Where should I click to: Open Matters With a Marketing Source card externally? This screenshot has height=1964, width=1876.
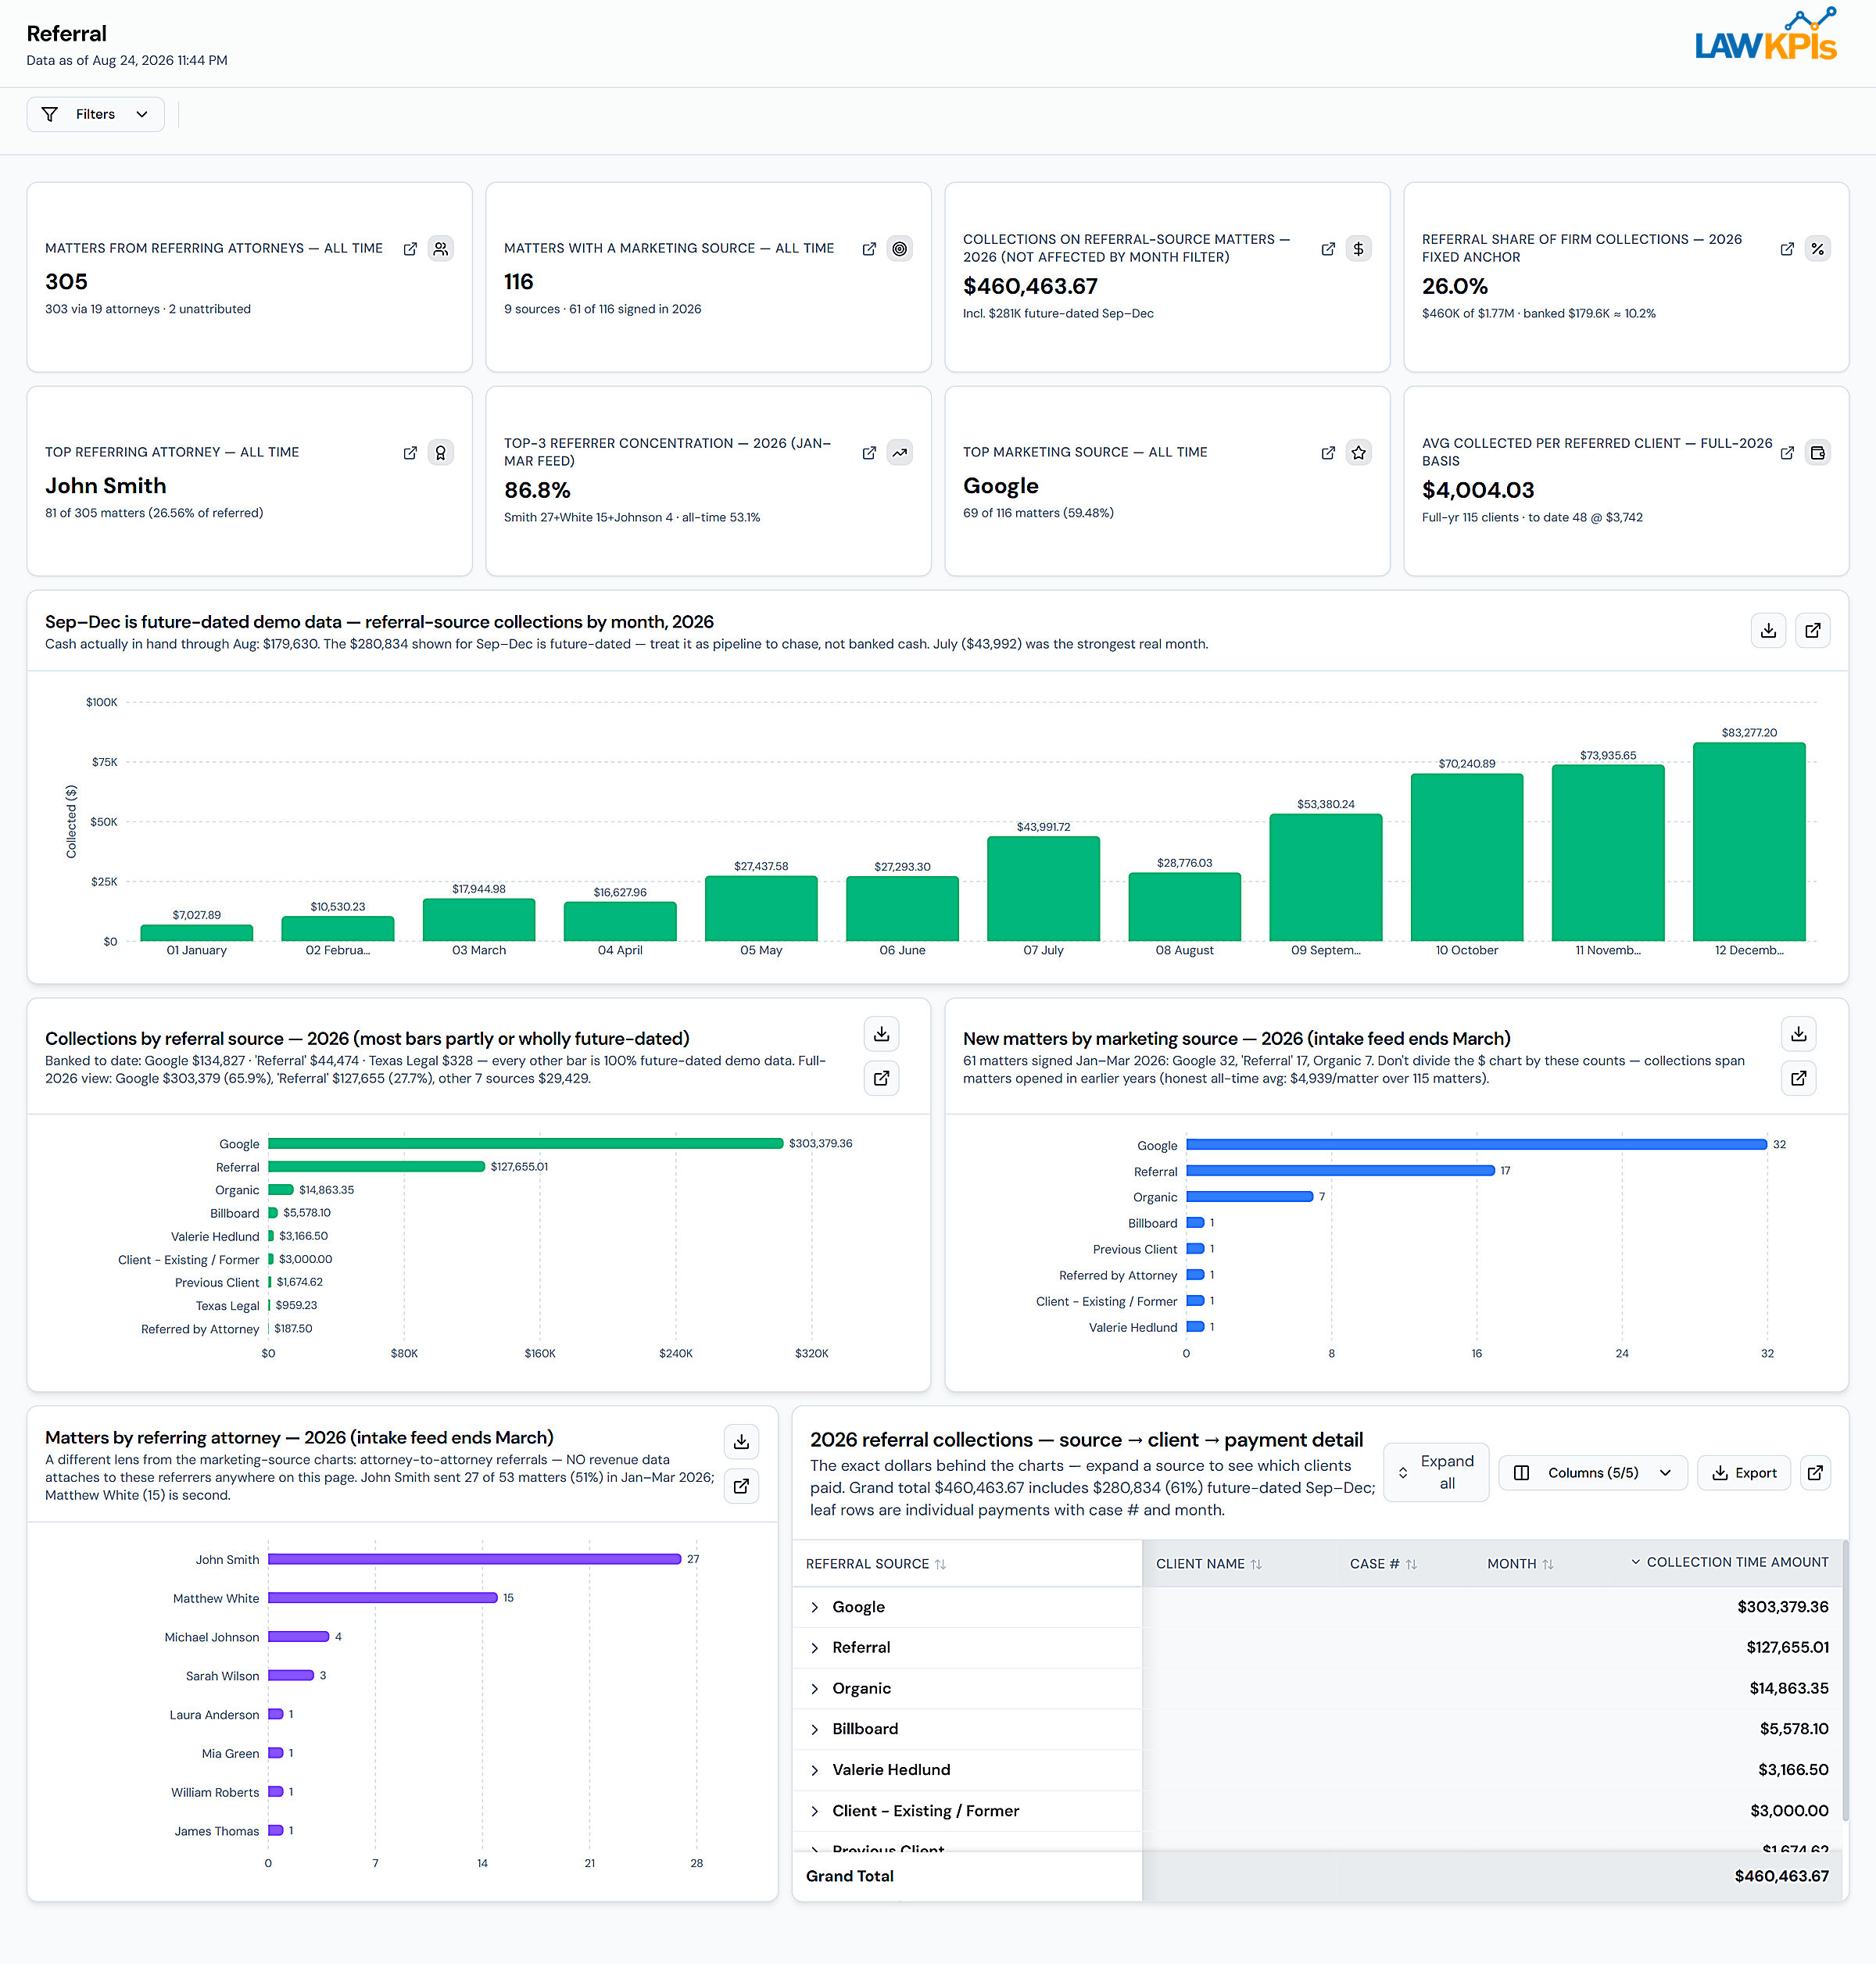click(x=869, y=249)
